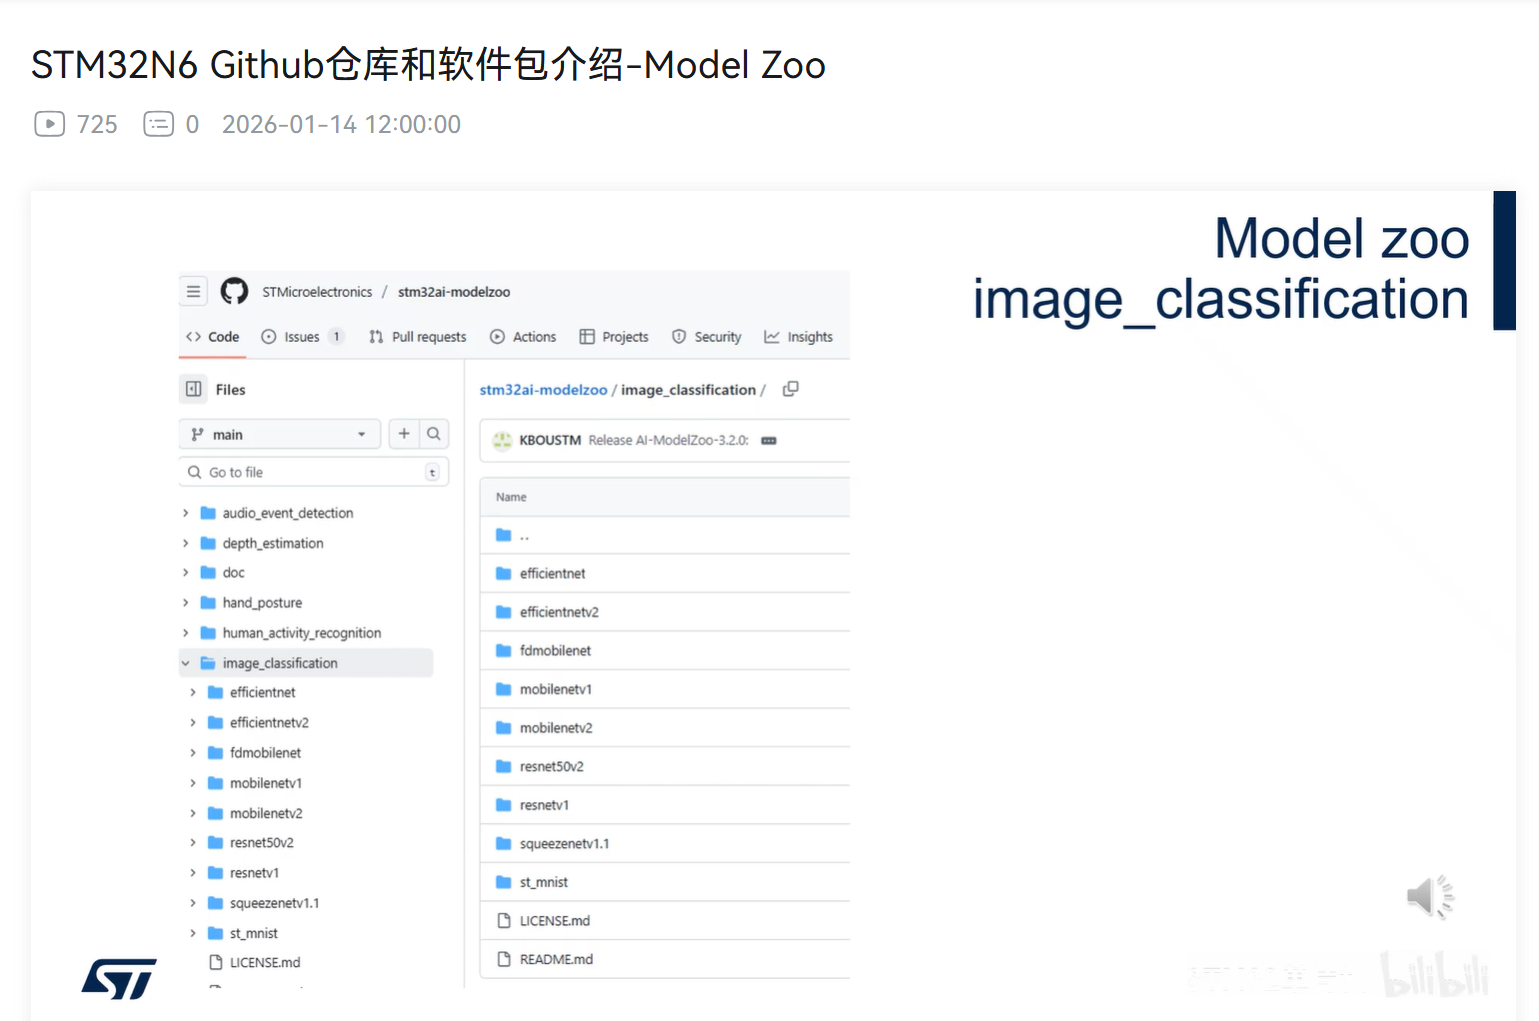
Task: Click the folder icon beside fdmobilenet in the Name list
Action: coord(504,651)
